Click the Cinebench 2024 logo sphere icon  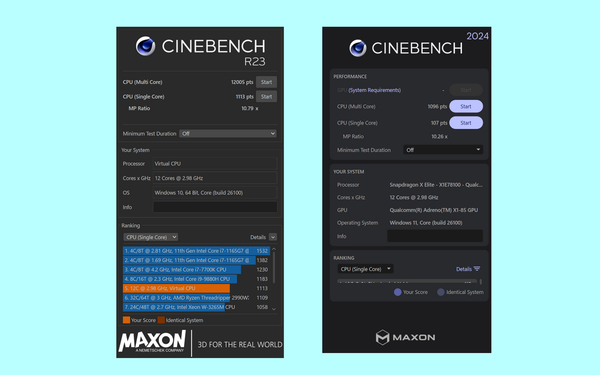point(358,48)
